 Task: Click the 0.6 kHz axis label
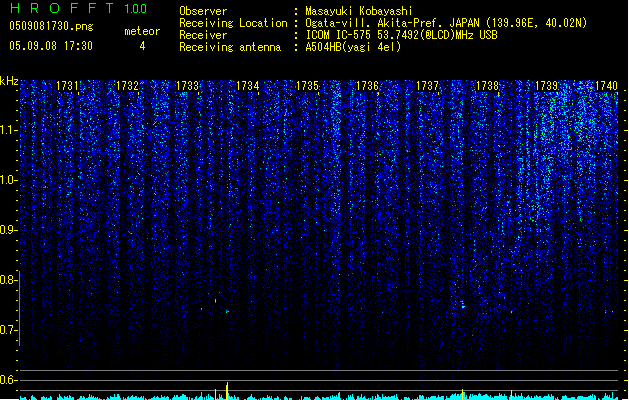click(x=8, y=380)
